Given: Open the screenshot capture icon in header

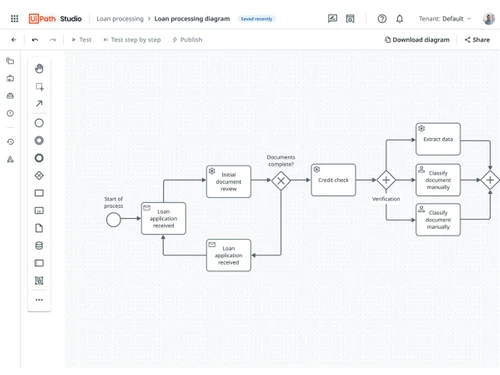Looking at the screenshot, I should coord(350,19).
